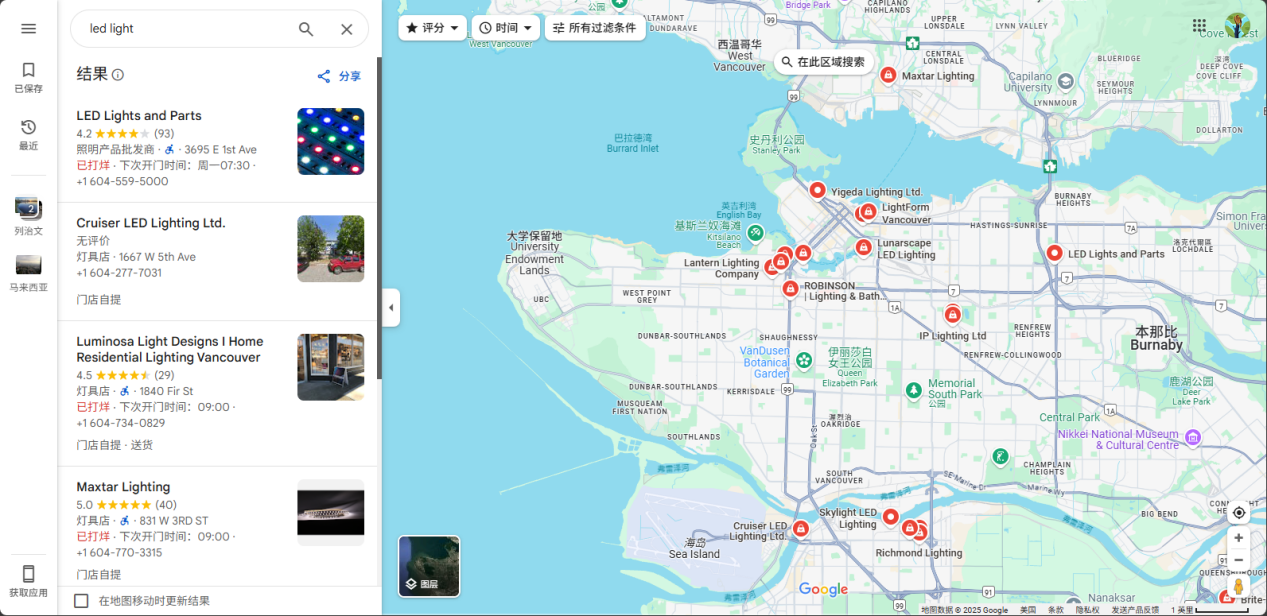This screenshot has height=616, width=1267.
Task: Click phone number +1 604-559-5000
Action: coord(122,181)
